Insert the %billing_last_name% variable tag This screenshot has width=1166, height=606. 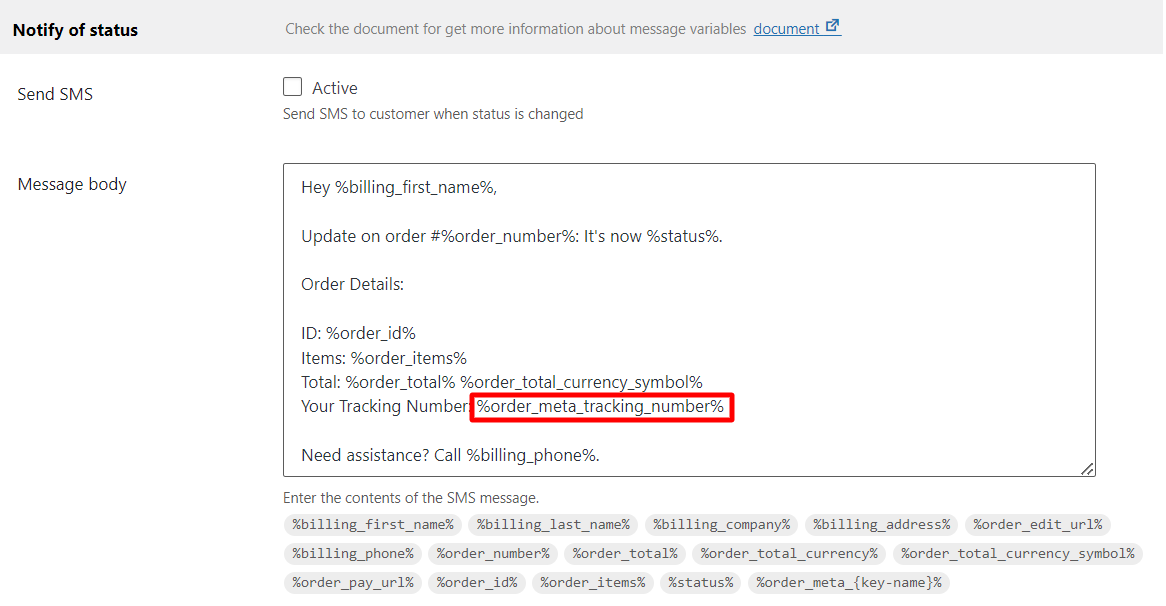553,524
